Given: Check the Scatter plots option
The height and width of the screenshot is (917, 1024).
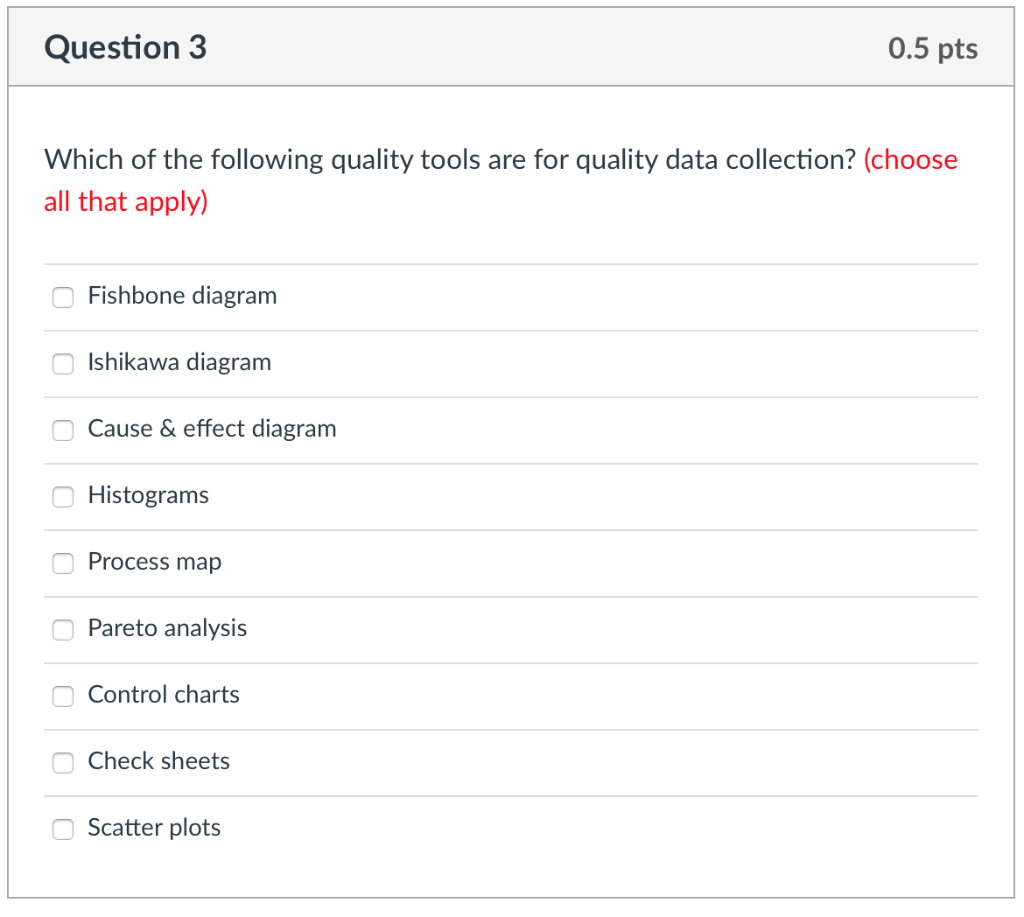Looking at the screenshot, I should (x=63, y=829).
